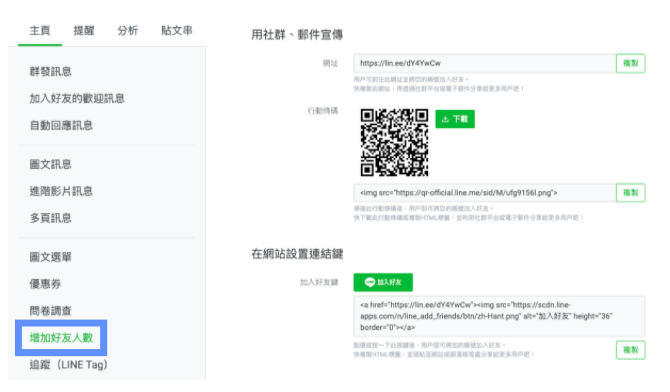670x392 pixels.
Task: Click the https://lin.ee/dY4YwCw URL field
Action: (x=485, y=63)
